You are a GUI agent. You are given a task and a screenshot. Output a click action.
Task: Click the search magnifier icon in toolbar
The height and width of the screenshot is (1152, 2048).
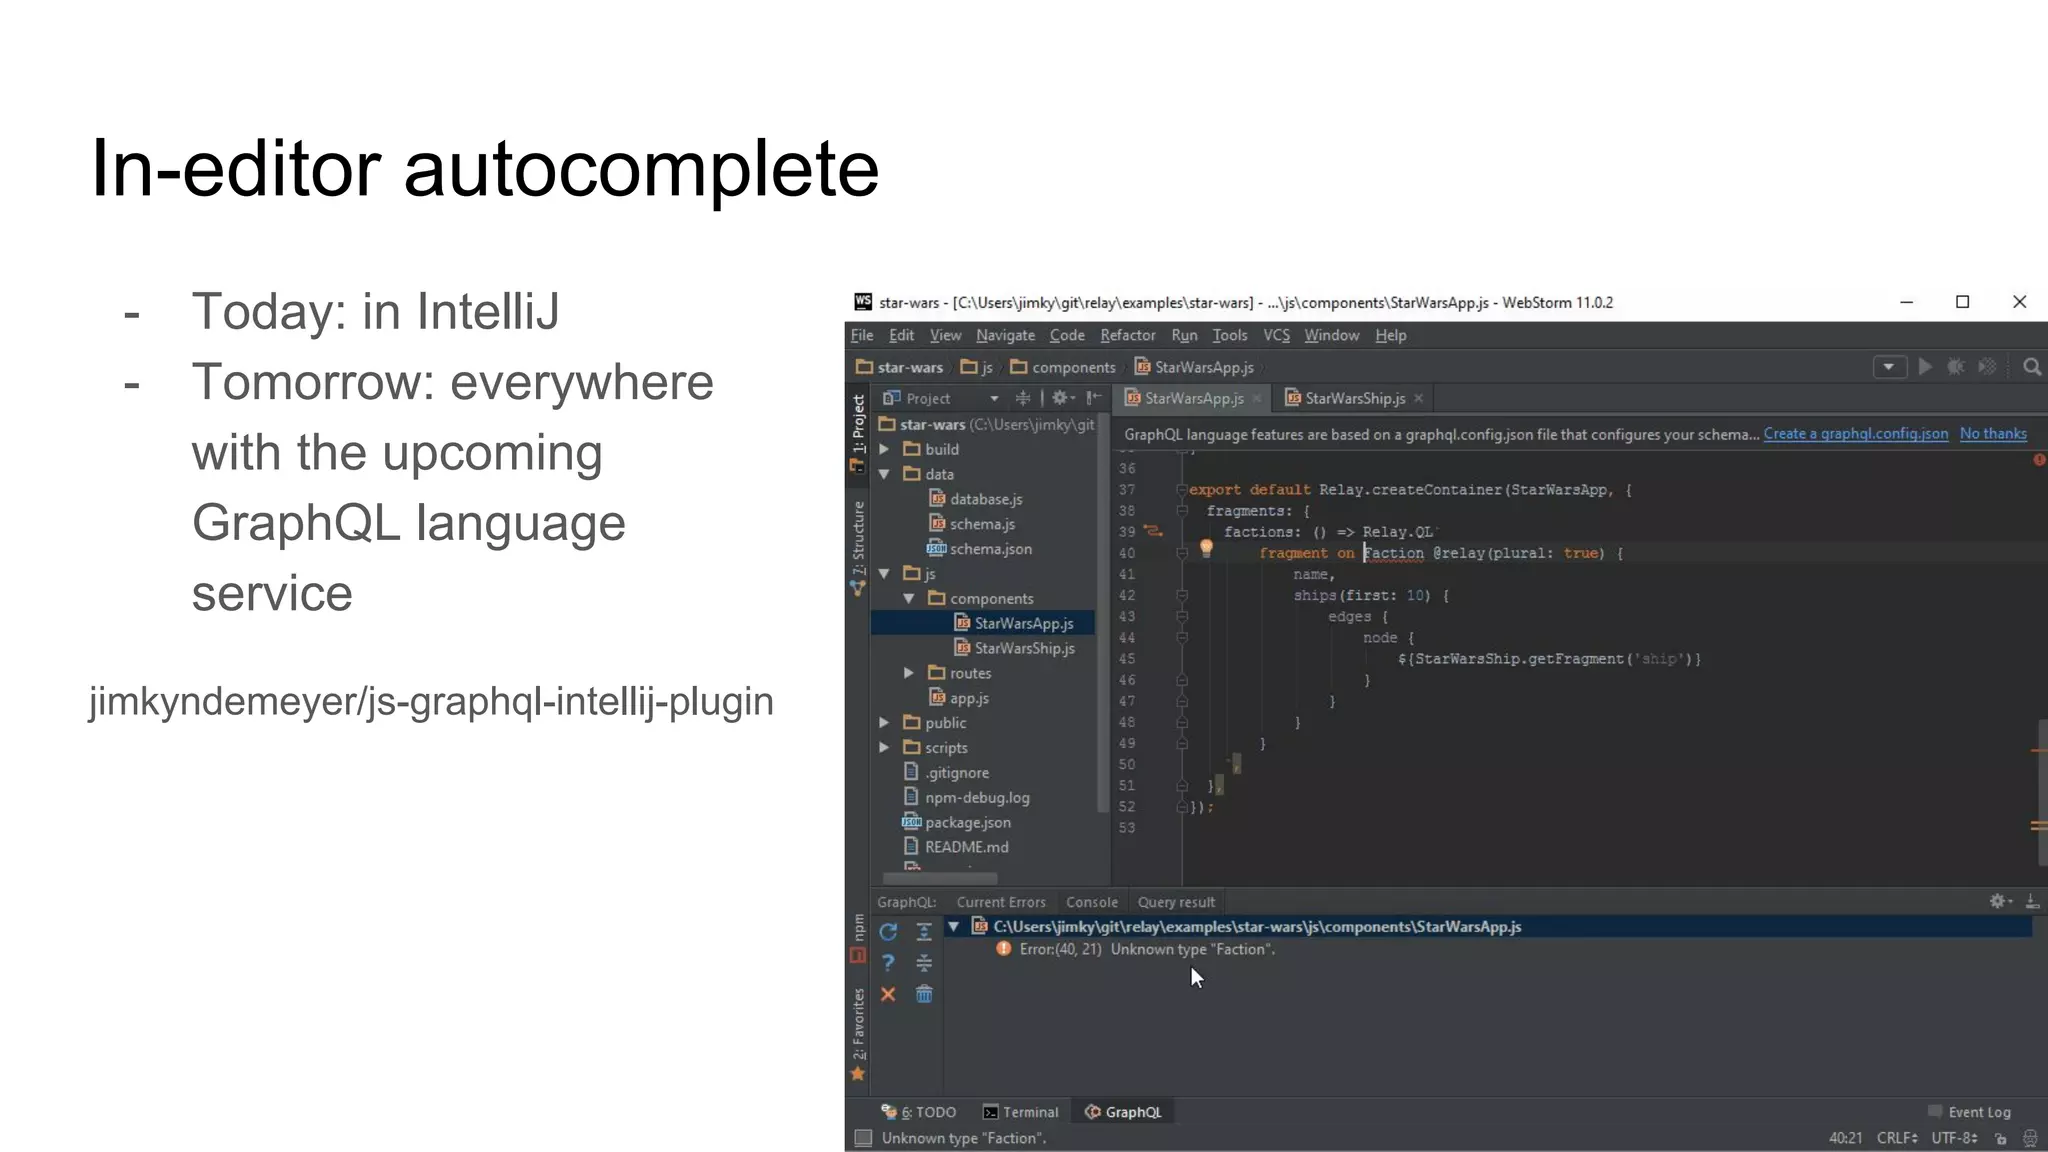coord(2031,367)
